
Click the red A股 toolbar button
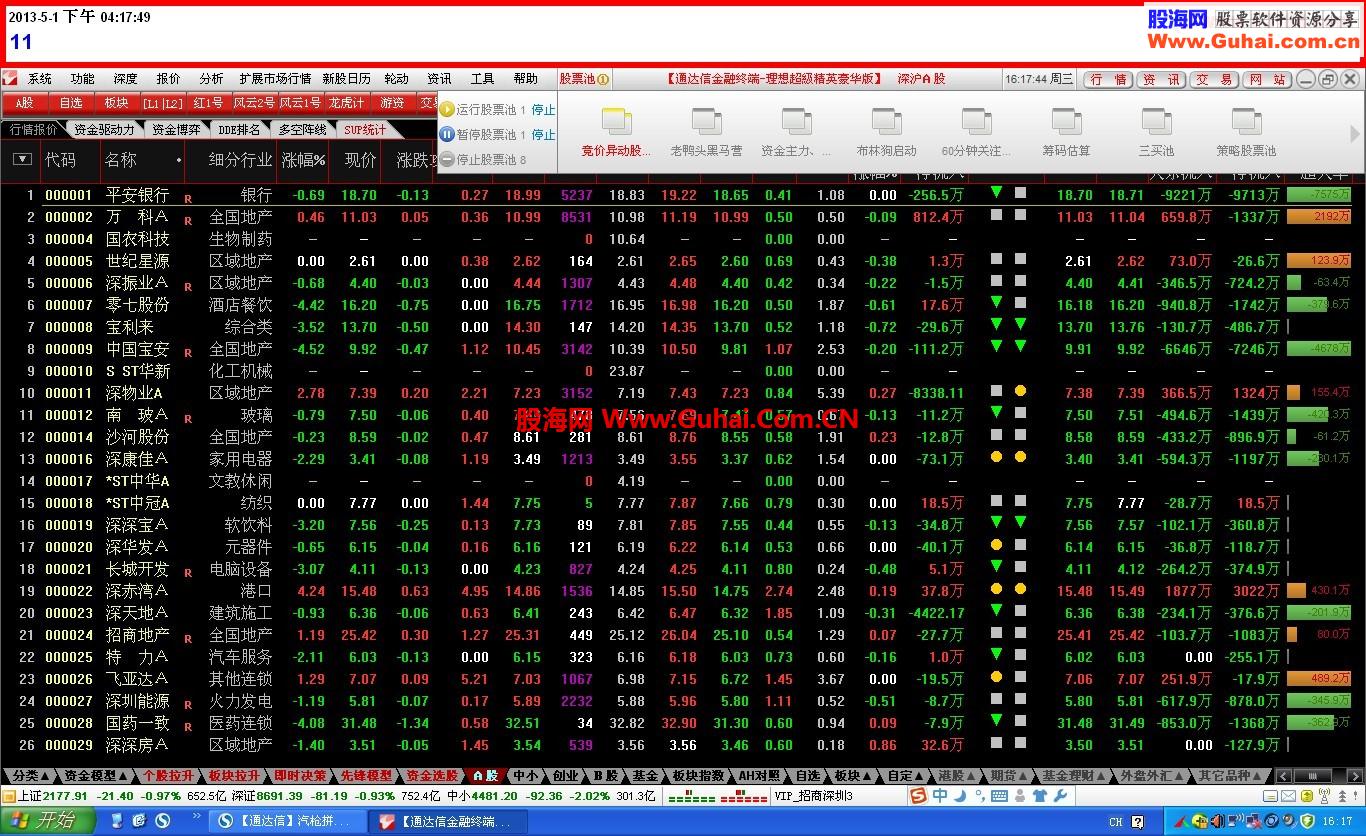pyautogui.click(x=24, y=103)
